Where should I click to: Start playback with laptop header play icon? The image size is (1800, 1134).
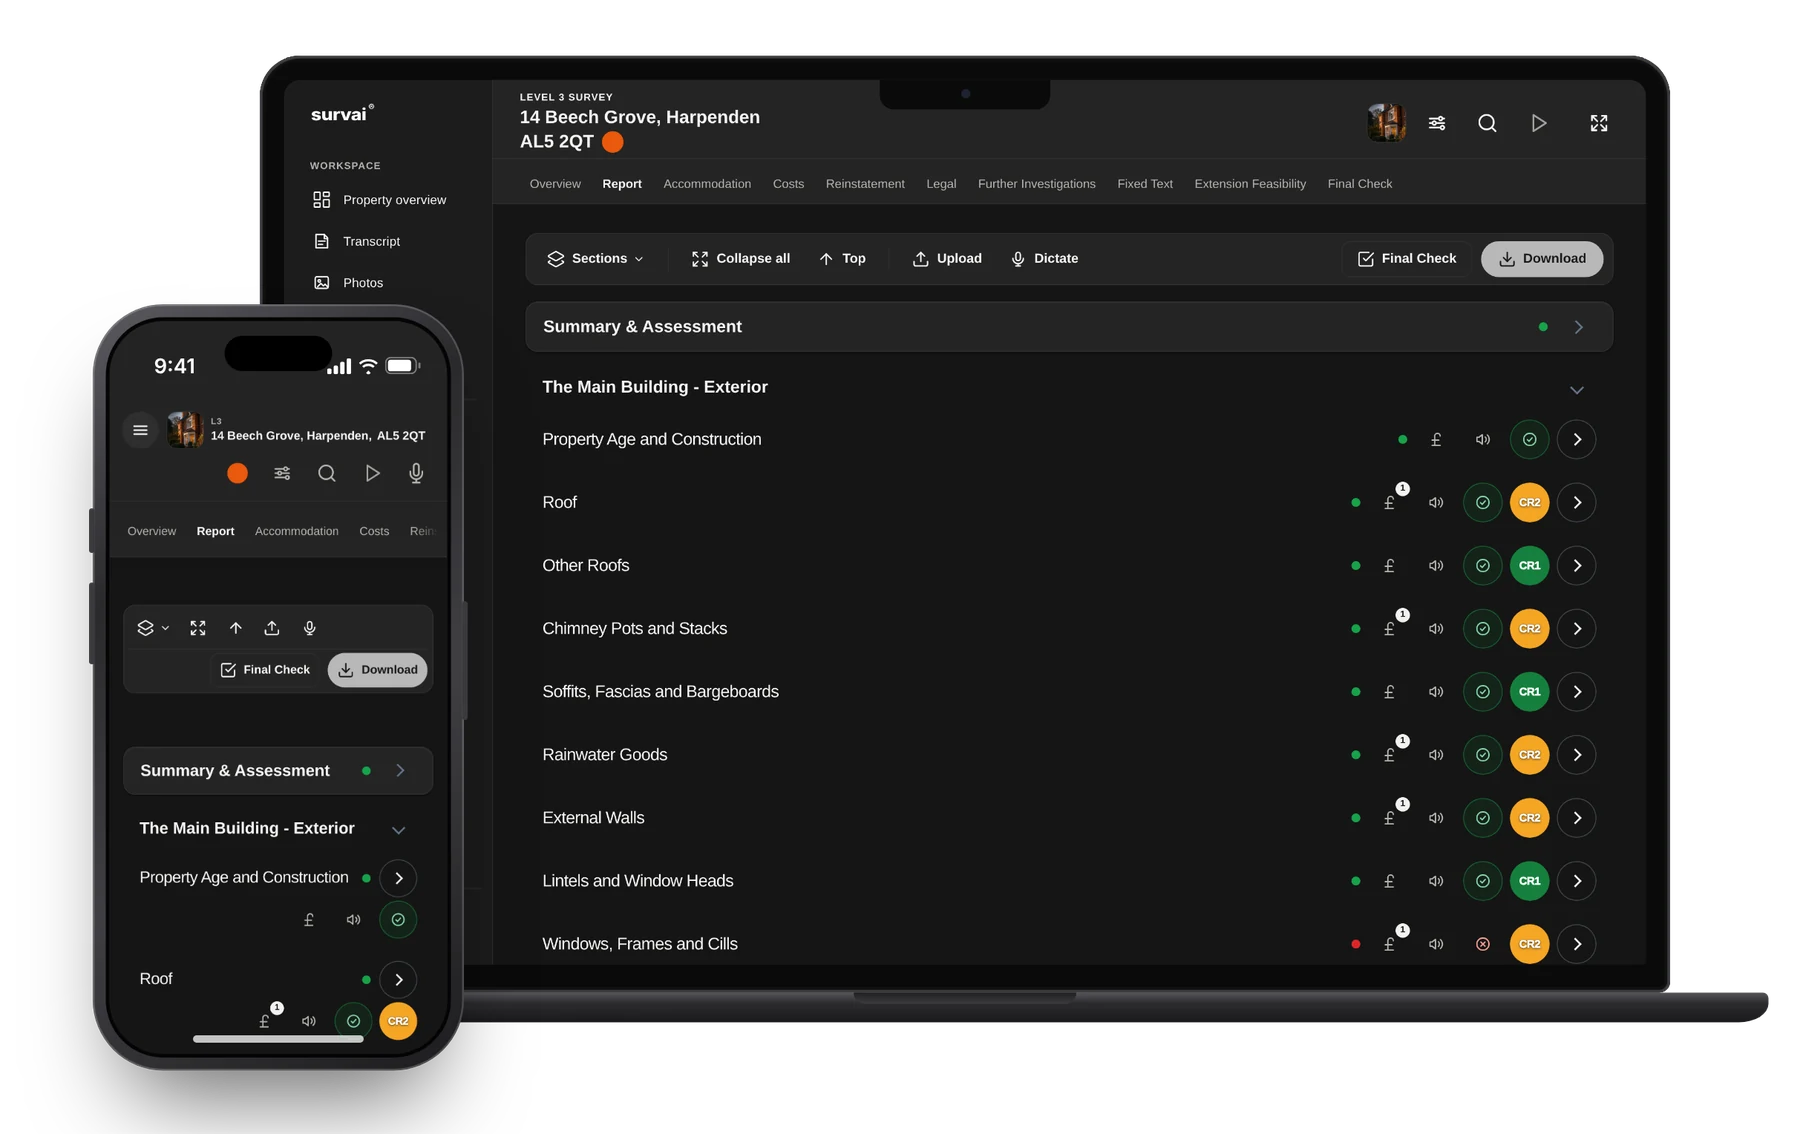tap(1539, 123)
